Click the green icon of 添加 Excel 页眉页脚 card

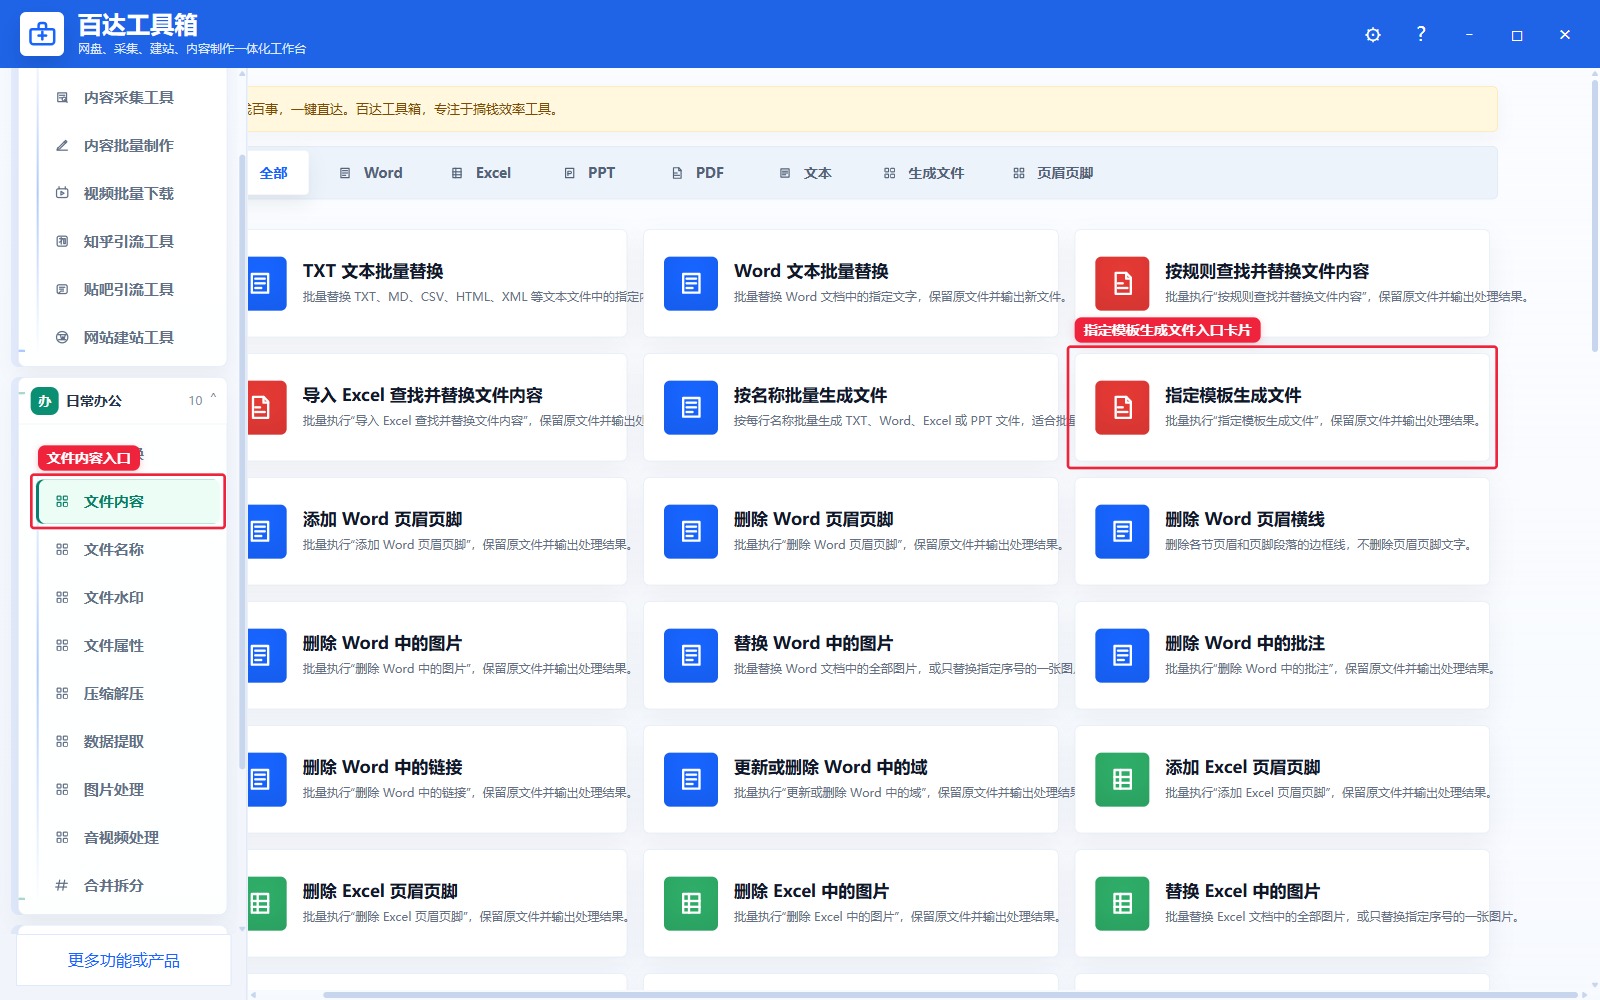[1122, 780]
